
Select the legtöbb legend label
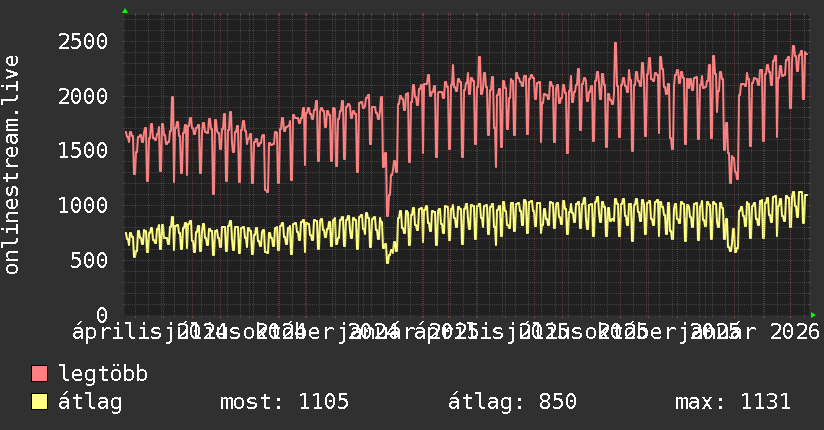pos(103,374)
